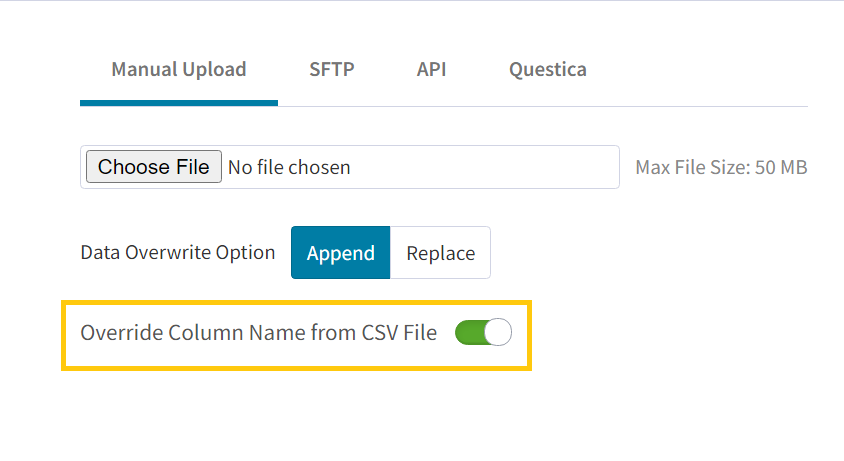Click the green part of the toggle
Image resolution: width=844 pixels, height=461 pixels.
pyautogui.click(x=469, y=333)
